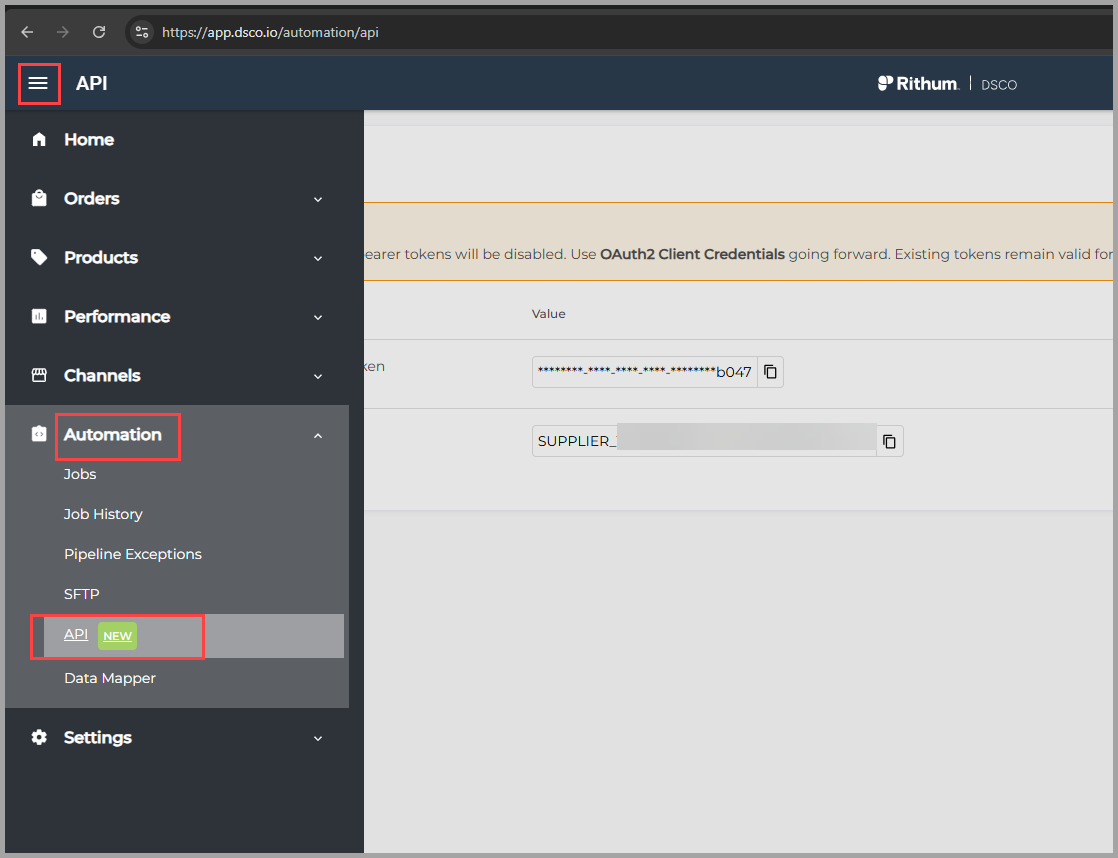
Task: Open the SFTP page
Action: (x=81, y=593)
